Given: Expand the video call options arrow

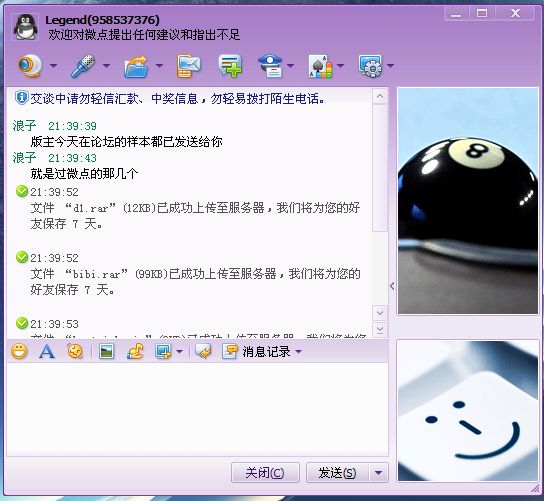Looking at the screenshot, I should 53,66.
